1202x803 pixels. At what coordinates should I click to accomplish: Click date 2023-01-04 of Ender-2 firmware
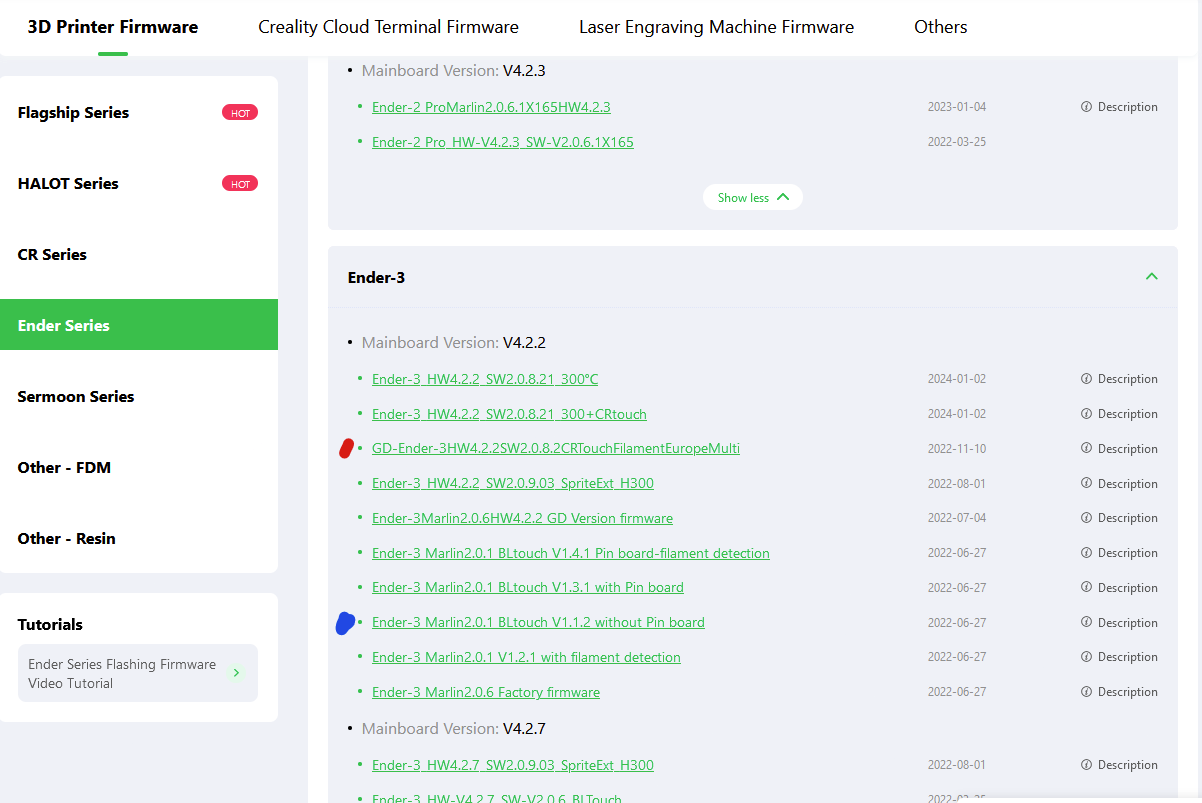957,107
